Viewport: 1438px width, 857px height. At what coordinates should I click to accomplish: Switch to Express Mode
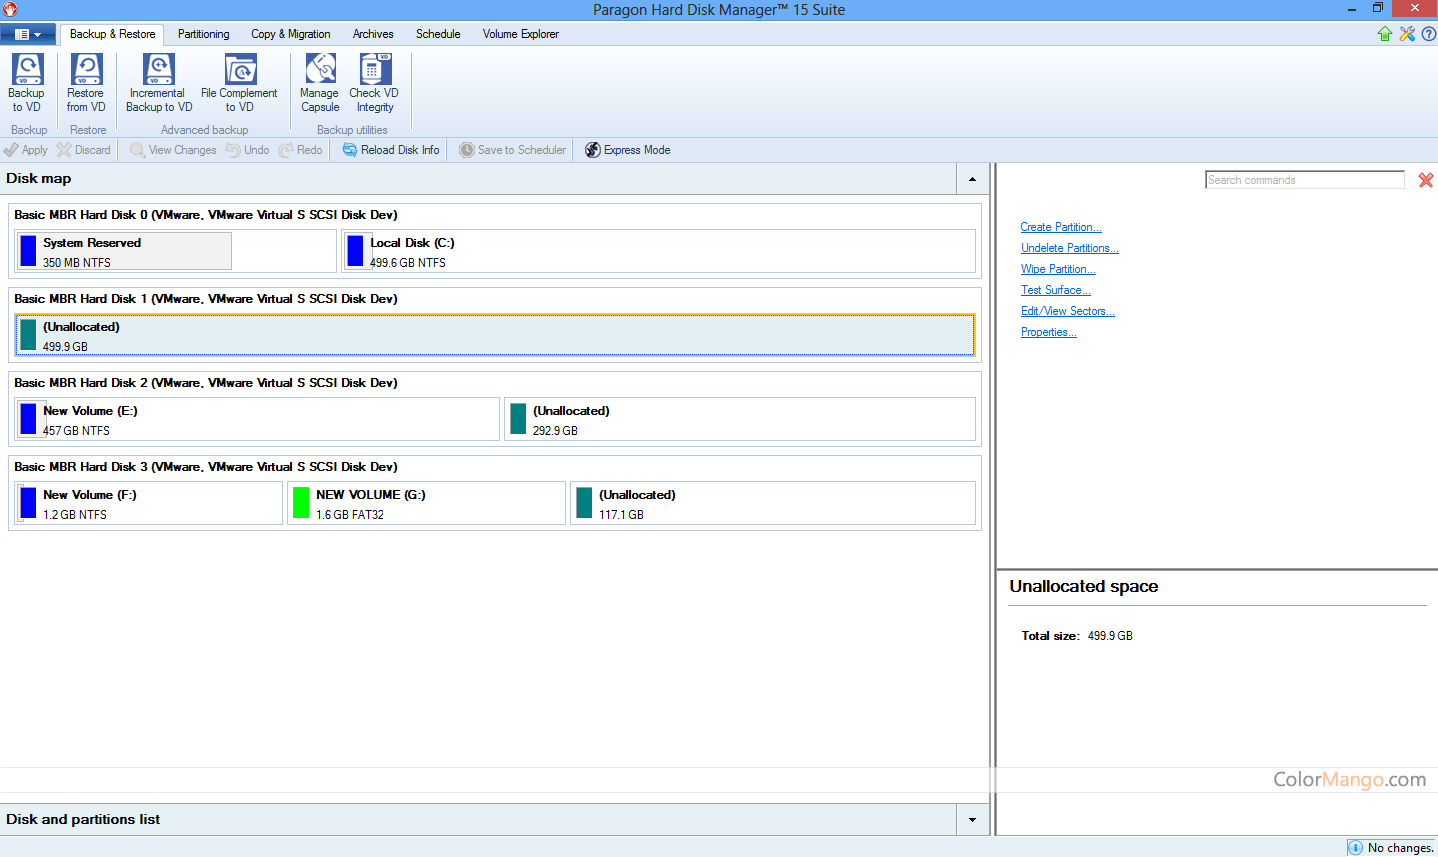628,150
